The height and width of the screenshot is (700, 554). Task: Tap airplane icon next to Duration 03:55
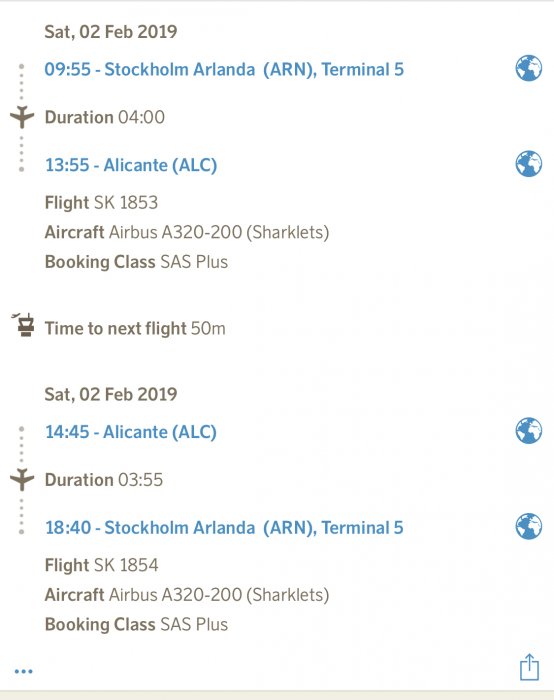pyautogui.click(x=22, y=479)
